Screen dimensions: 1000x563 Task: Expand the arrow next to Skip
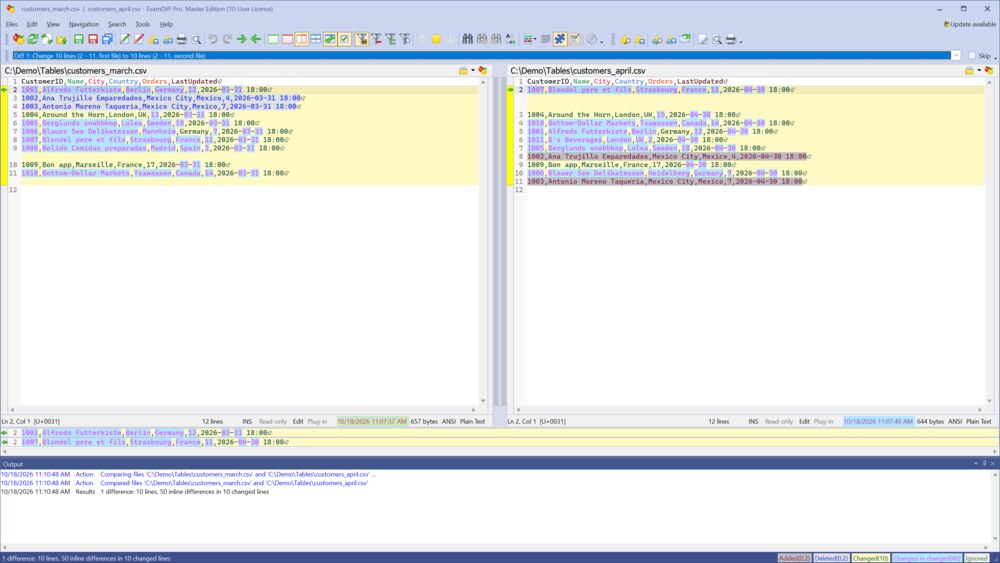(x=995, y=57)
